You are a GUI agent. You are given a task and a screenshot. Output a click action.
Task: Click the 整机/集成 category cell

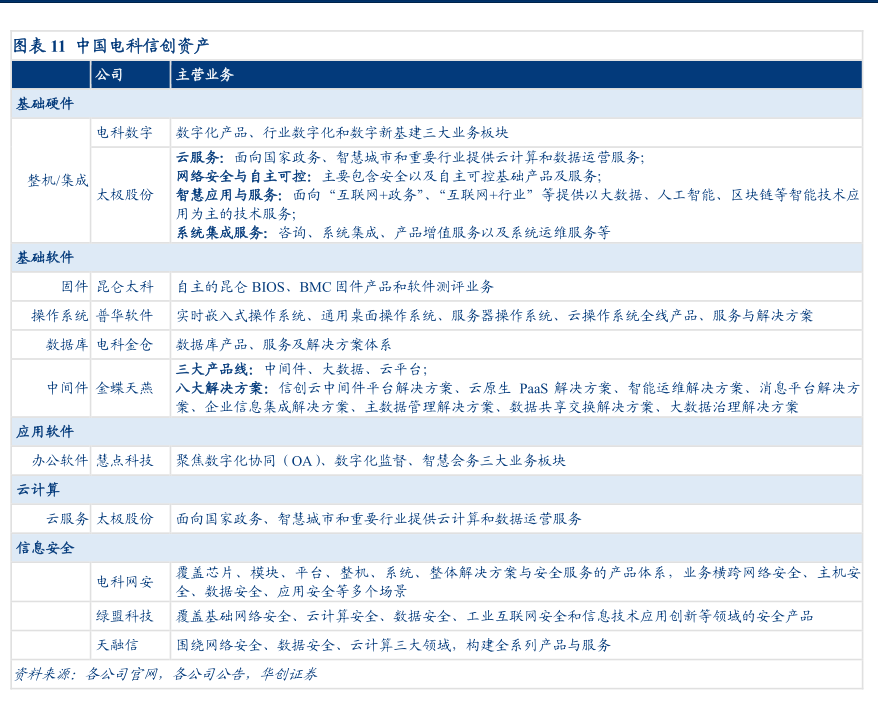(x=57, y=181)
